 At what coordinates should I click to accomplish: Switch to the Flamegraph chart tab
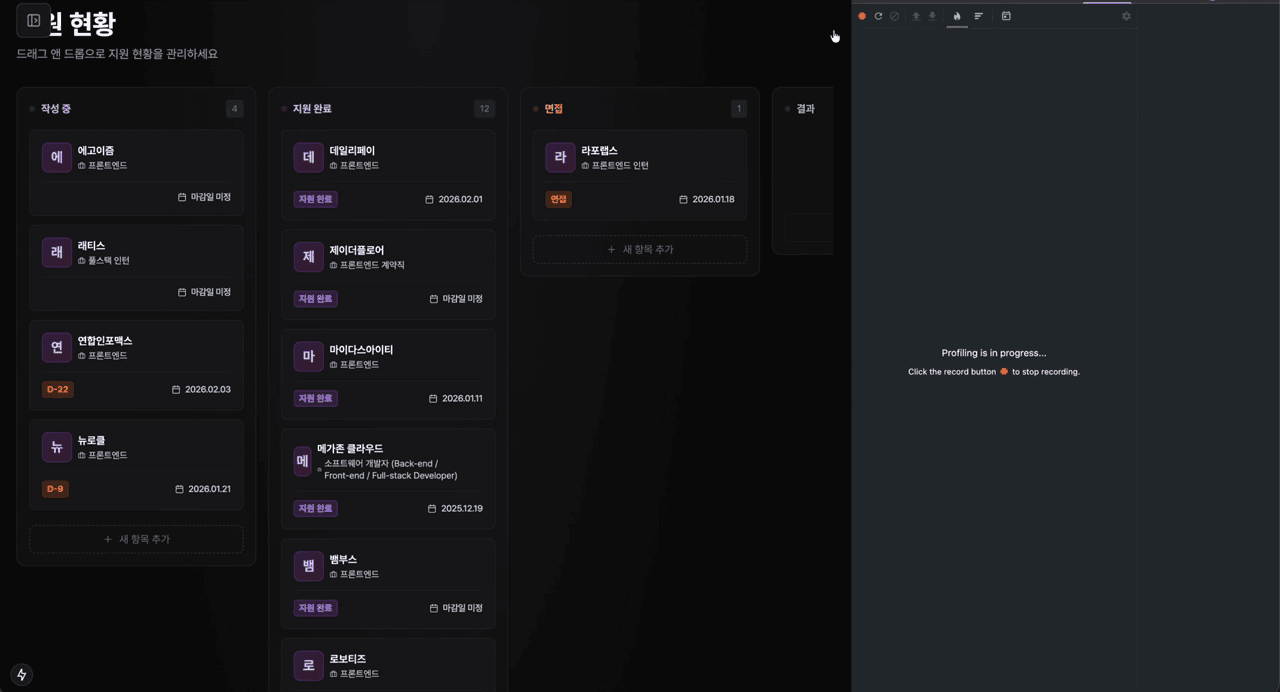pos(957,16)
